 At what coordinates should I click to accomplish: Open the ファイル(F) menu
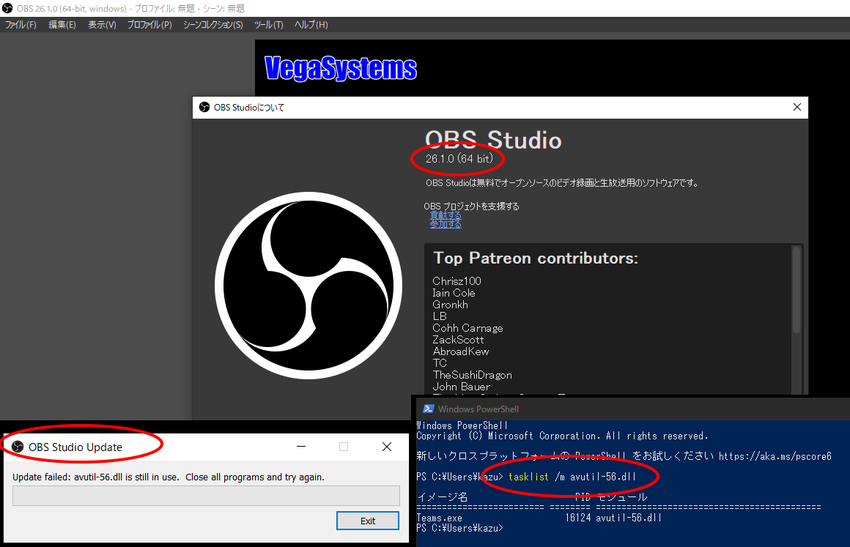[x=21, y=25]
